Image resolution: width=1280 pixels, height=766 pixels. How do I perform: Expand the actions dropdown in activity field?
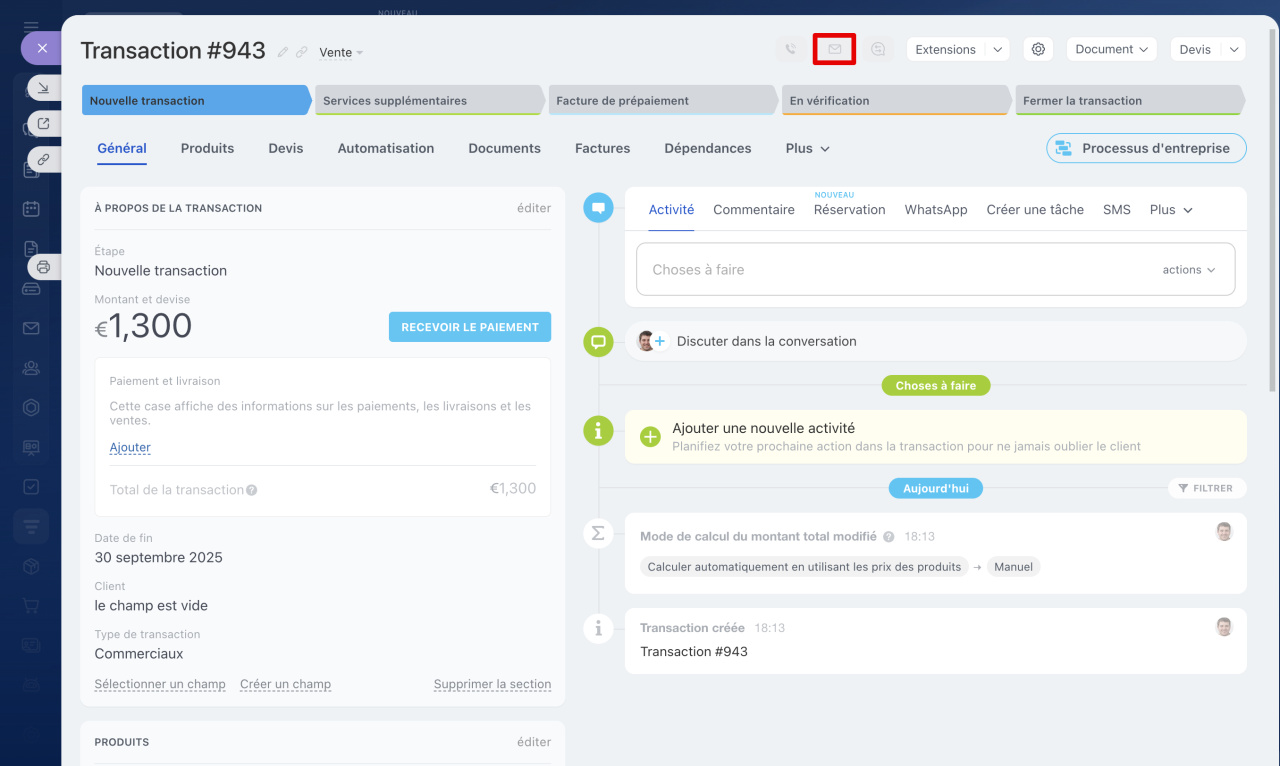pos(1188,270)
